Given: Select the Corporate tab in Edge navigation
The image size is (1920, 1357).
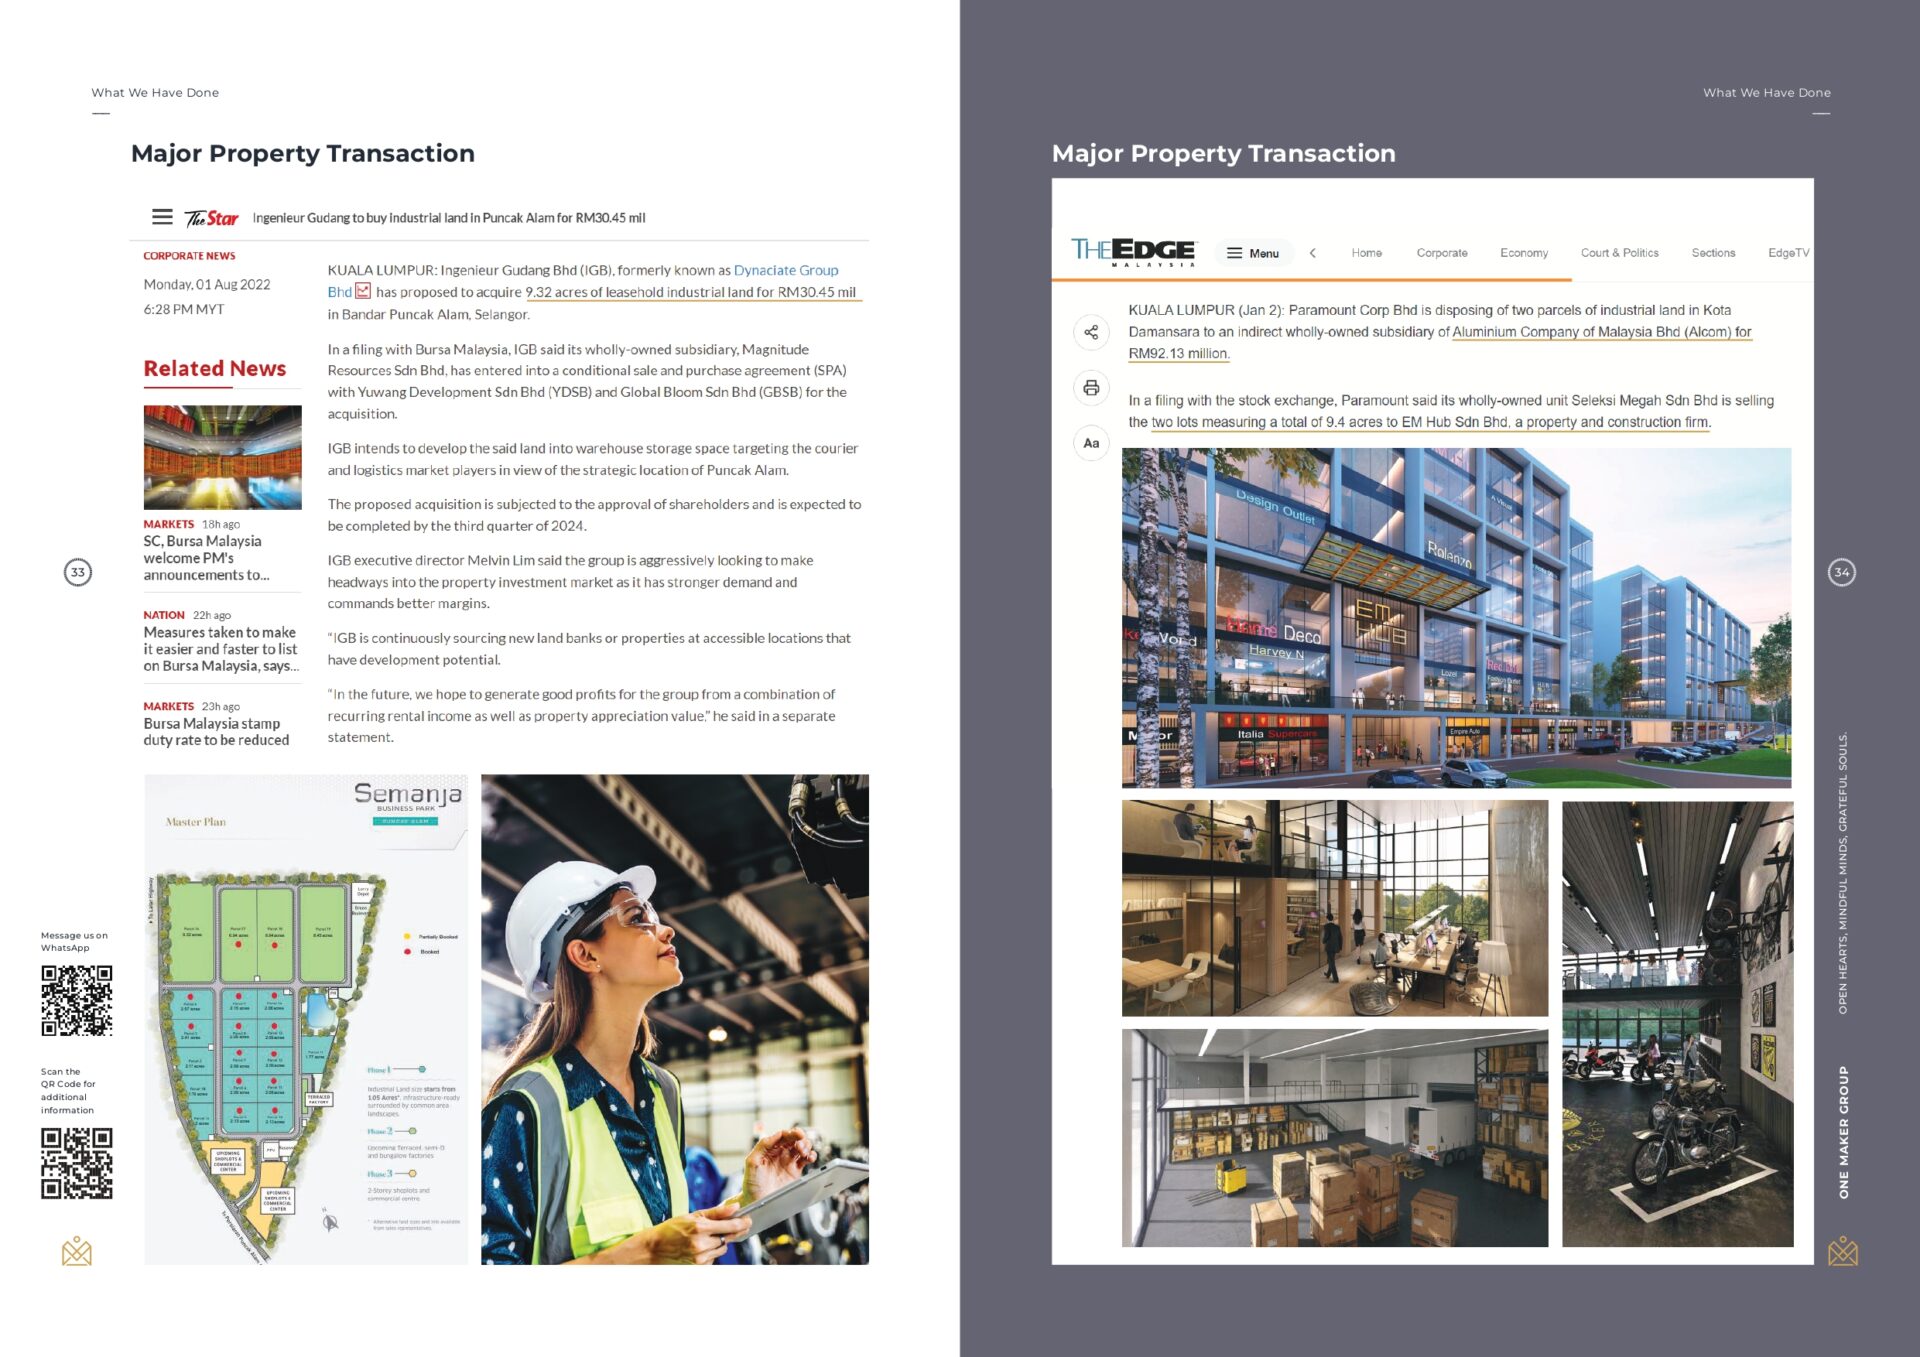Looking at the screenshot, I should tap(1441, 253).
